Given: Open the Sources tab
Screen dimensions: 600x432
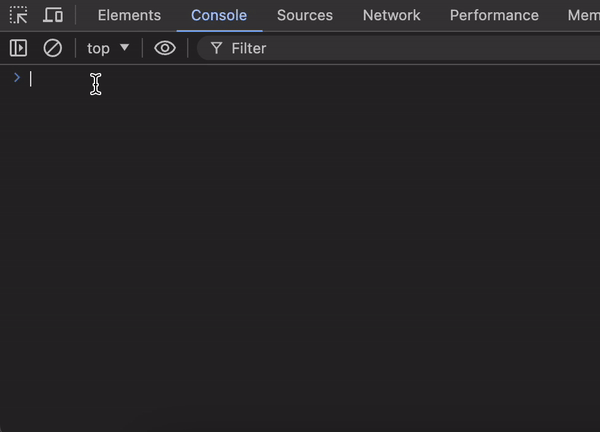Looking at the screenshot, I should (305, 15).
